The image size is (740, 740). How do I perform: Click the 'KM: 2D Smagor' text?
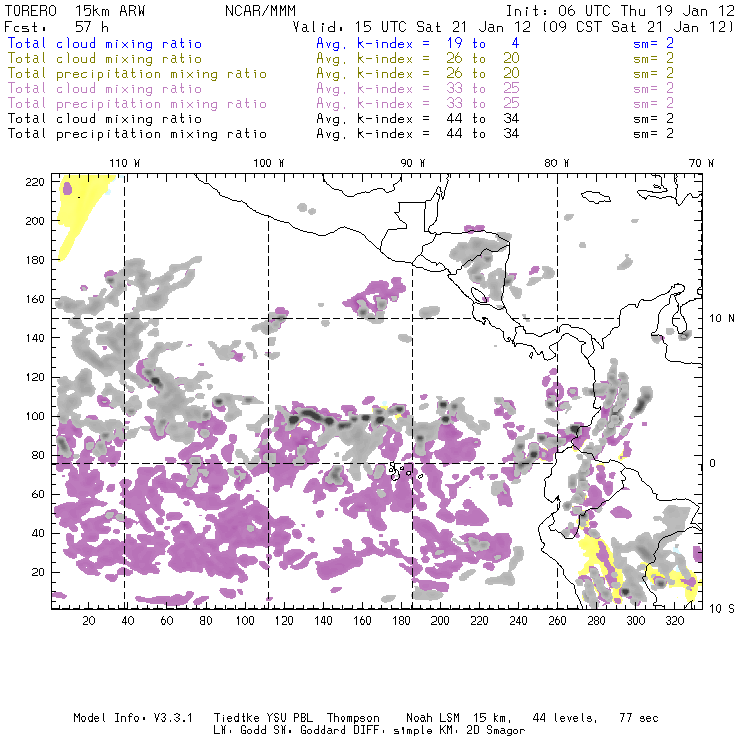(x=482, y=730)
